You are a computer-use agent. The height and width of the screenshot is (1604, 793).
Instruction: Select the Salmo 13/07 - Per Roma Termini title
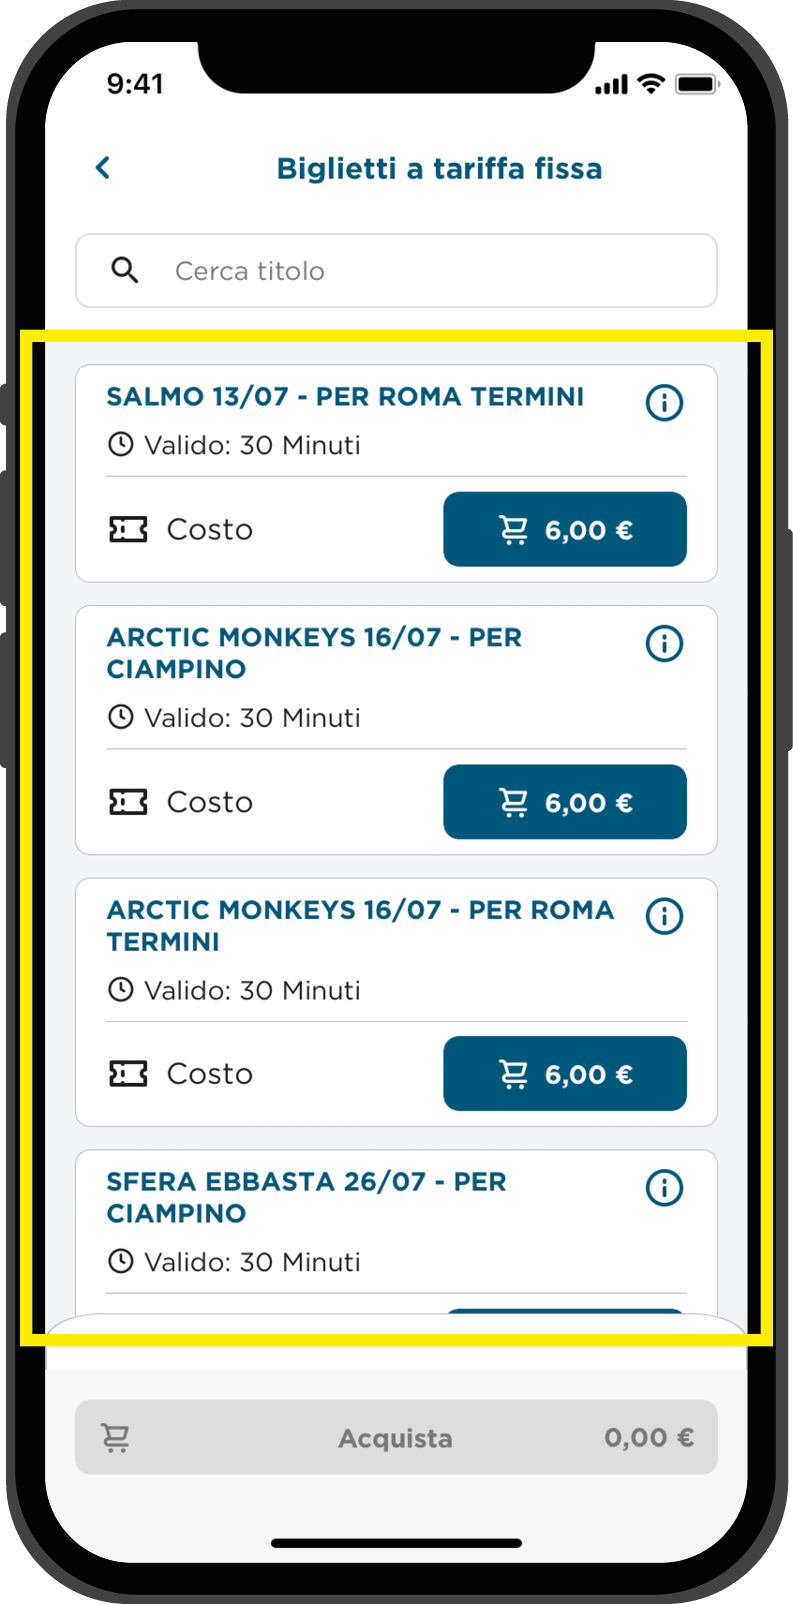click(x=345, y=397)
